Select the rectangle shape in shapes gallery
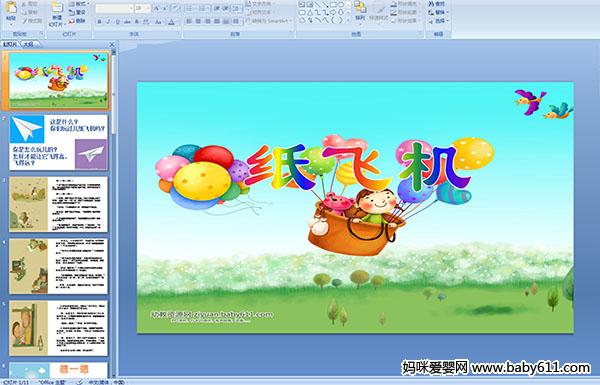 click(333, 5)
